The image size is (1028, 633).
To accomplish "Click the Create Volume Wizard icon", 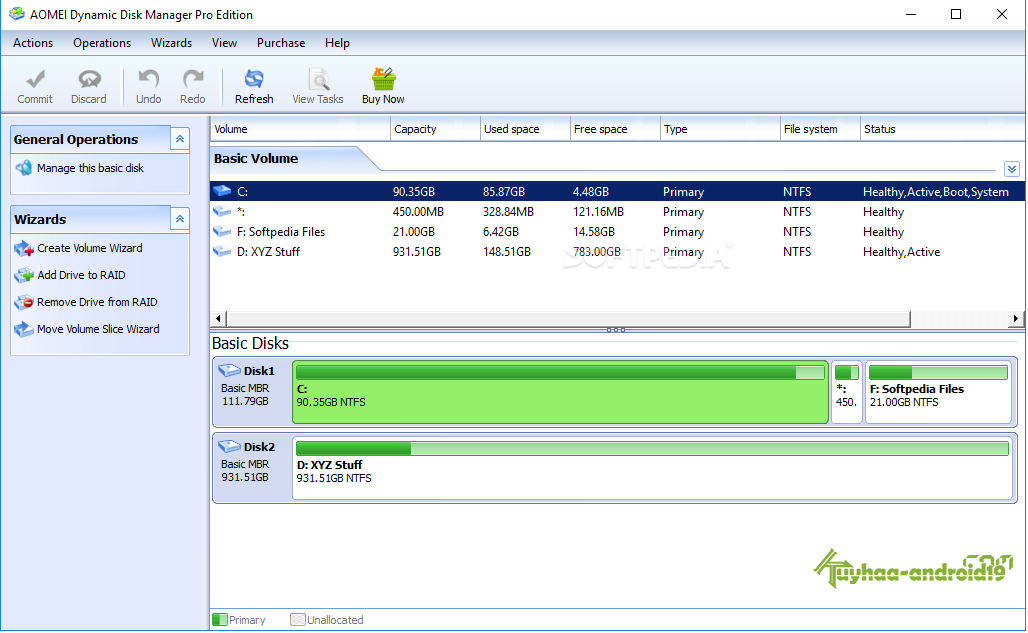I will [24, 248].
